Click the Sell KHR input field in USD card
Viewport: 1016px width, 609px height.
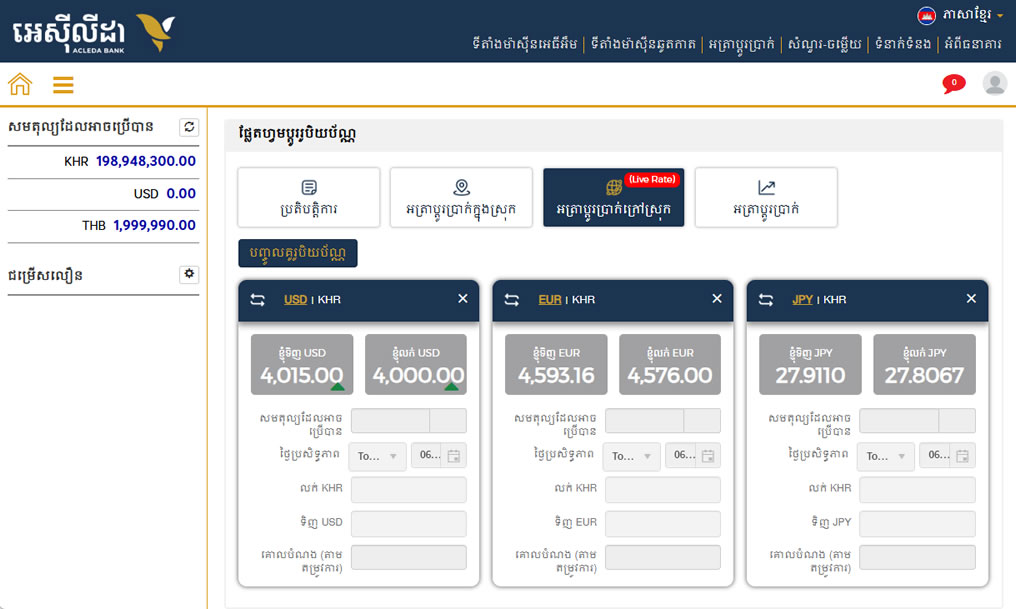pos(408,489)
